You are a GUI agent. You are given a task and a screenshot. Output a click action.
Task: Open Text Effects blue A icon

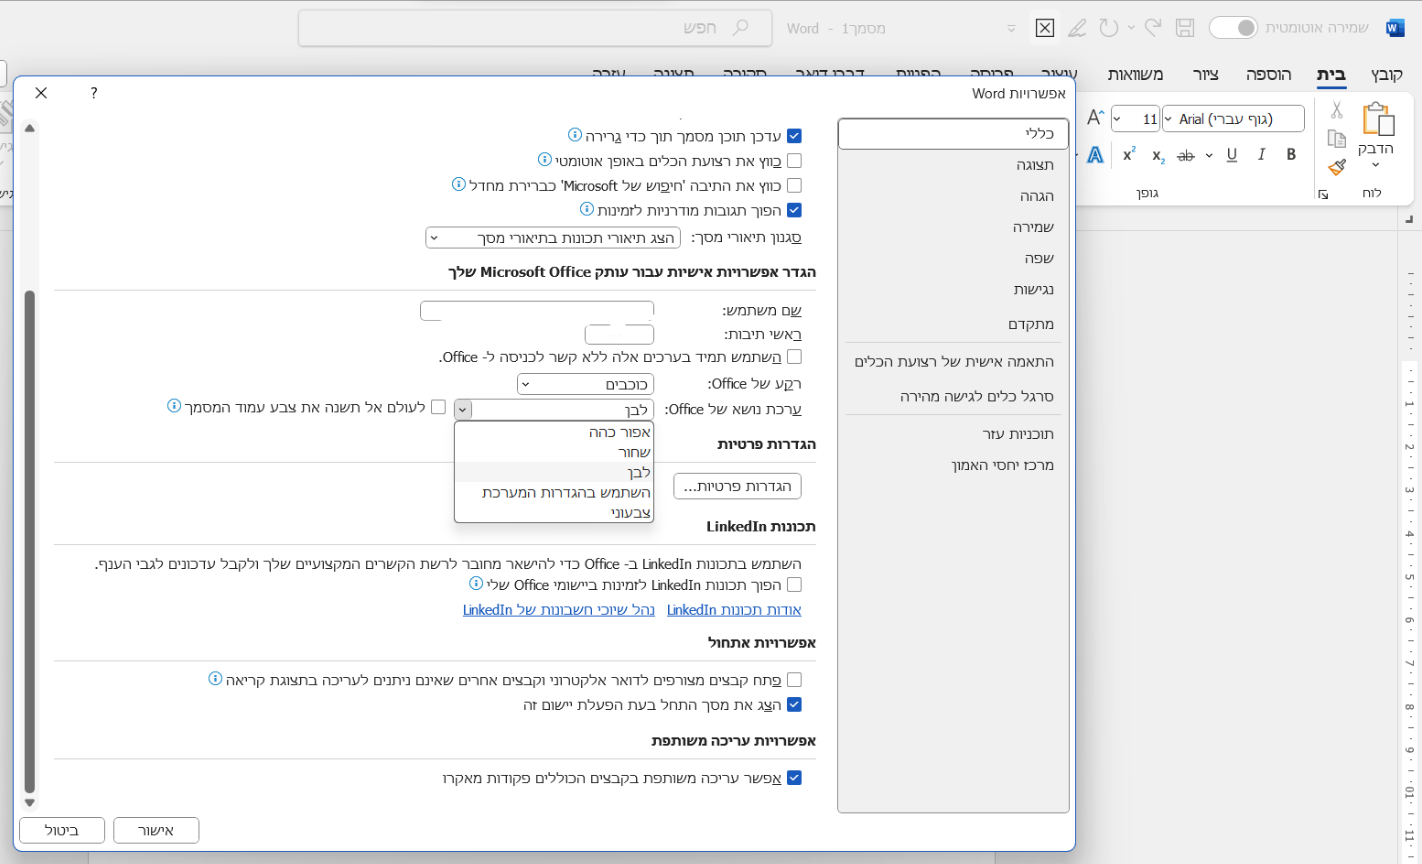[x=1096, y=155]
